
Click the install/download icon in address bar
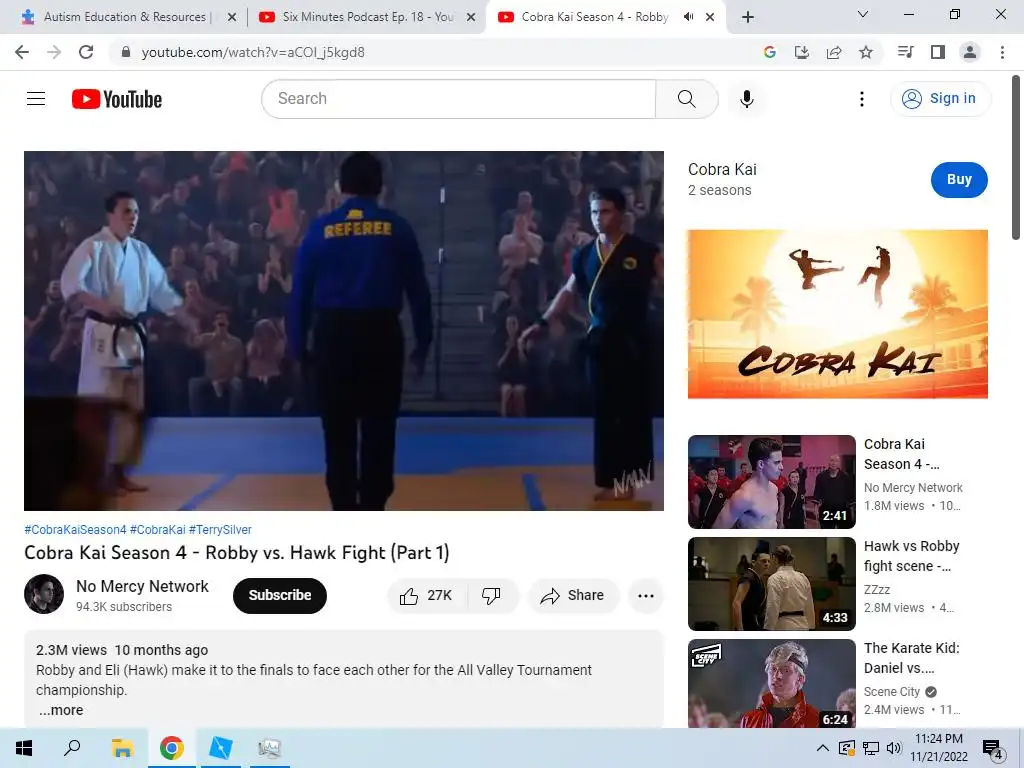point(801,52)
